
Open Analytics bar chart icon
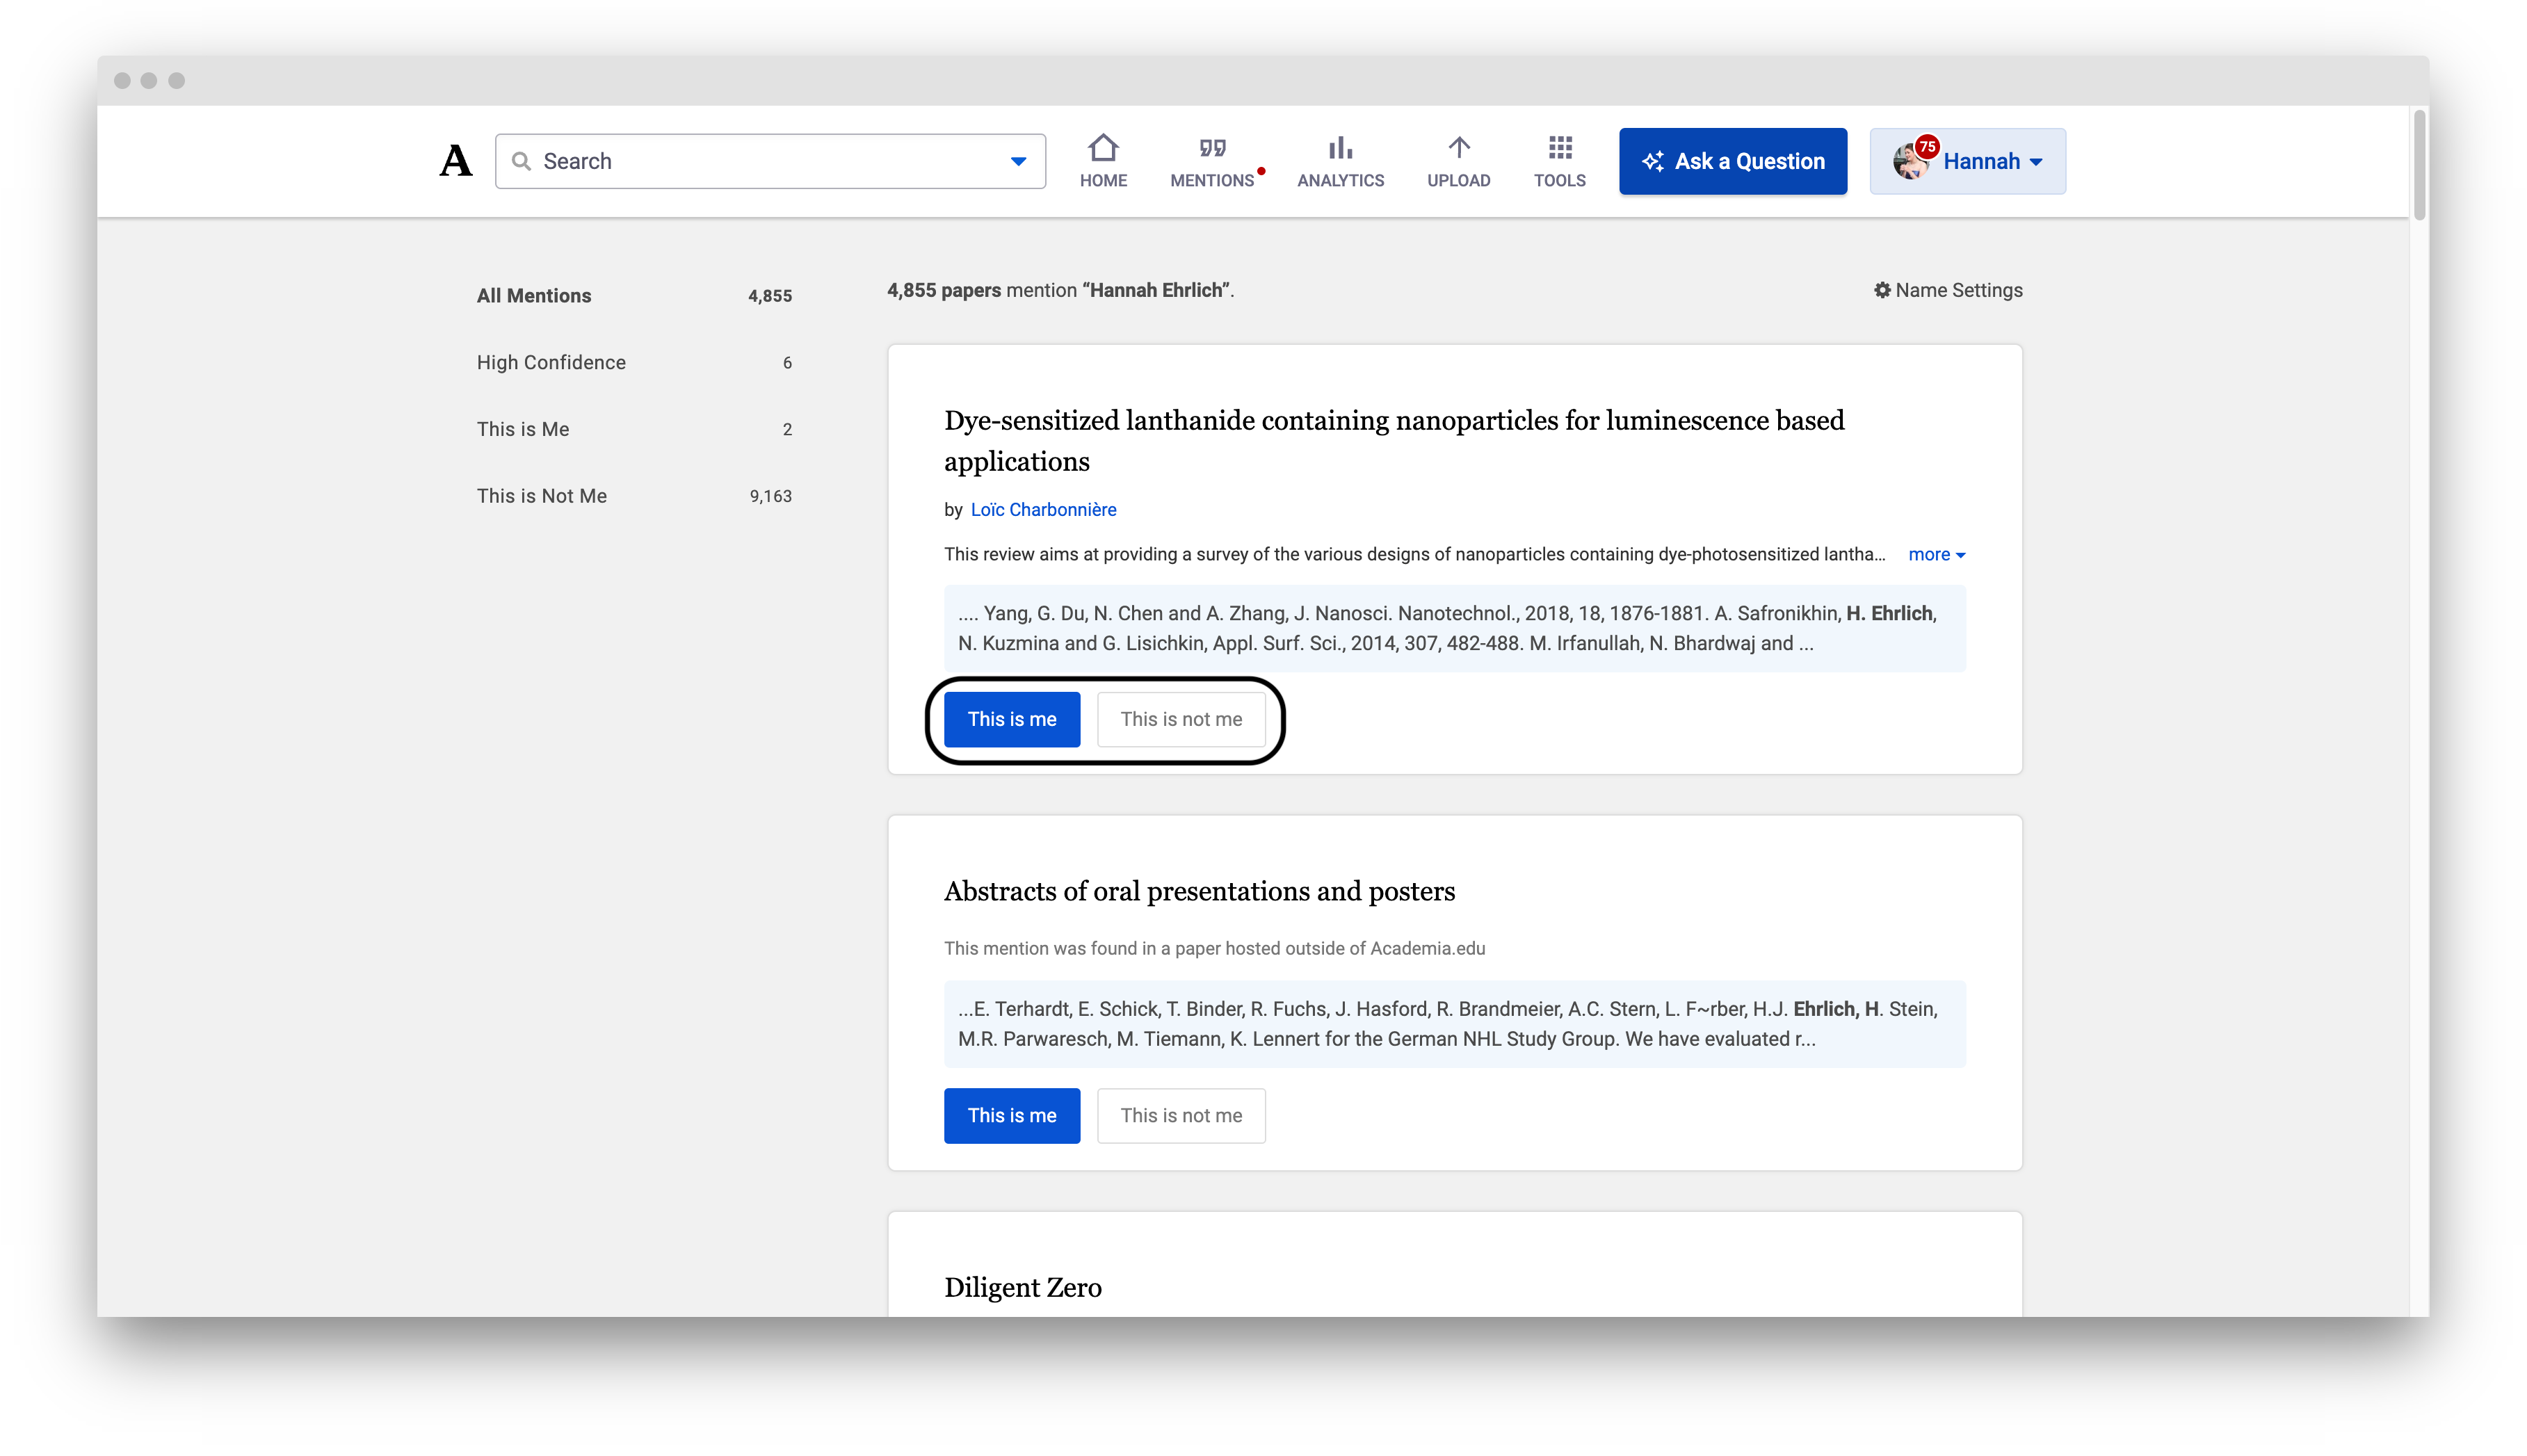pyautogui.click(x=1340, y=148)
